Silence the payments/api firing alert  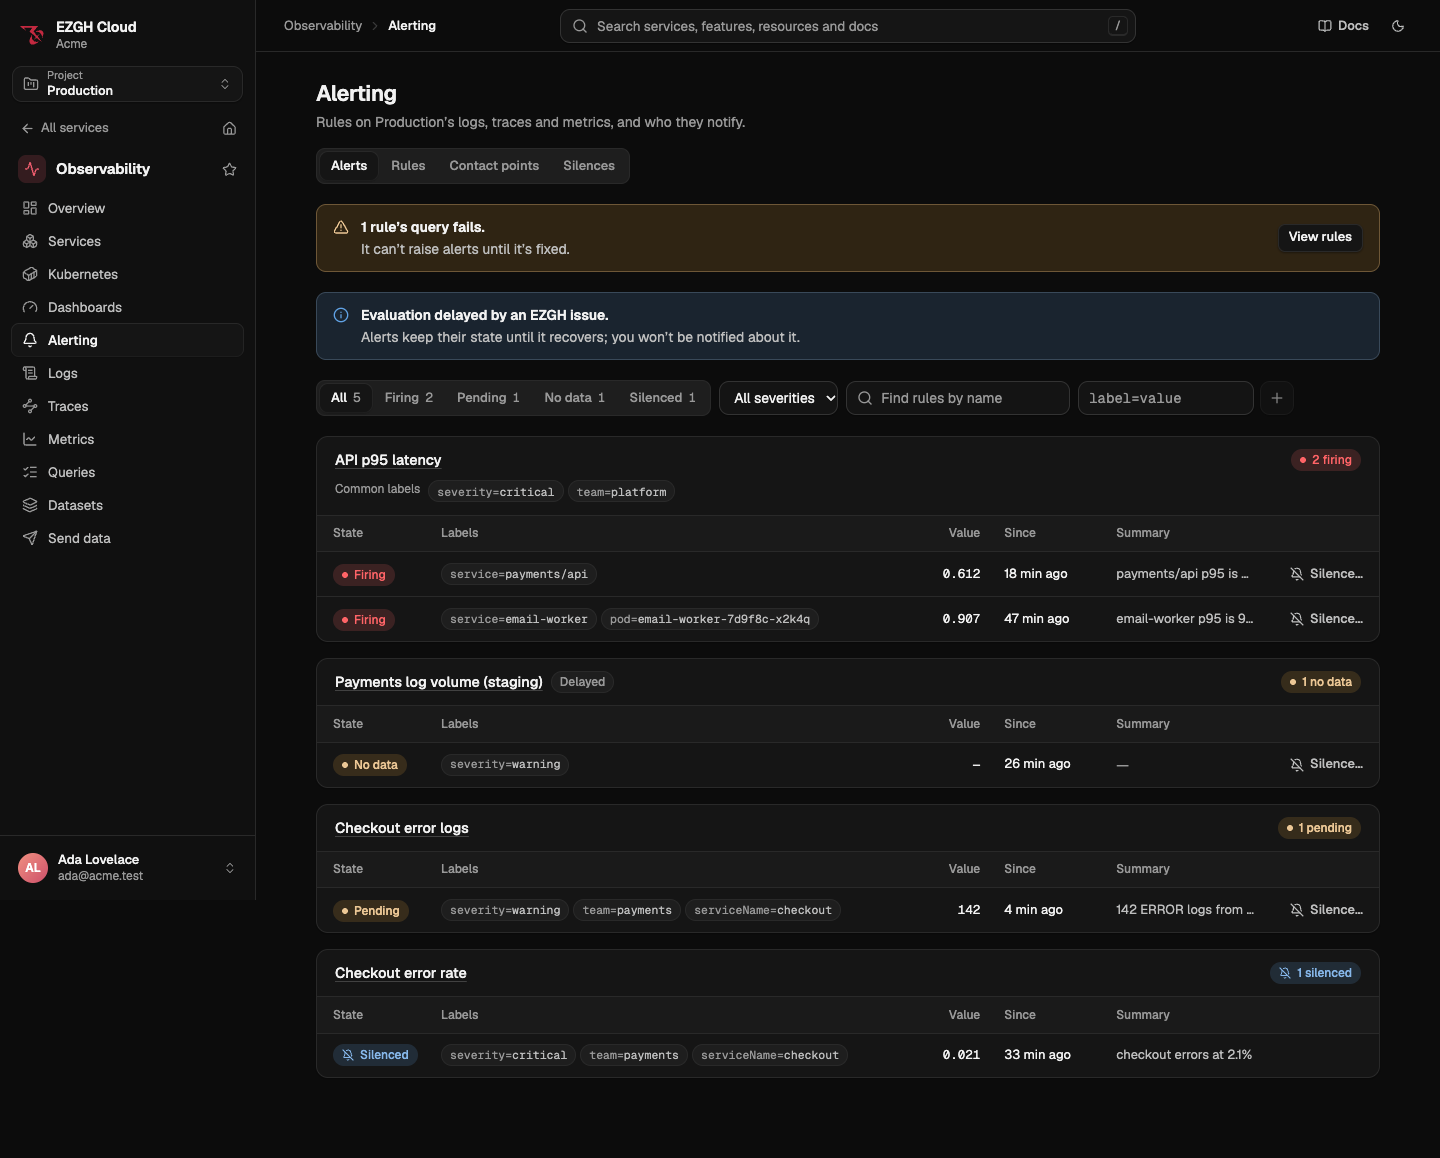coord(1326,574)
